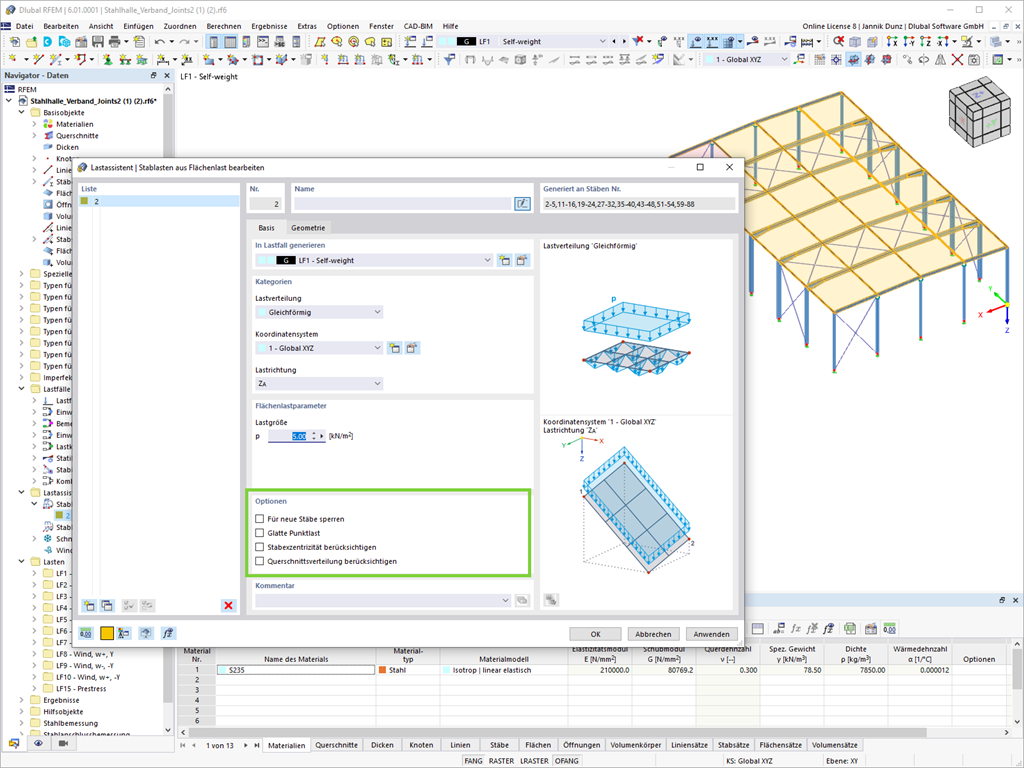Click new list item icon below Liste
The image size is (1024, 768).
click(x=89, y=605)
